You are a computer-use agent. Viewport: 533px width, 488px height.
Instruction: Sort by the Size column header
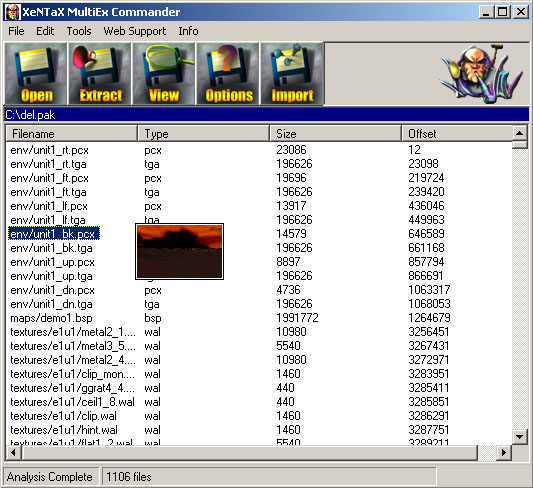(x=335, y=134)
